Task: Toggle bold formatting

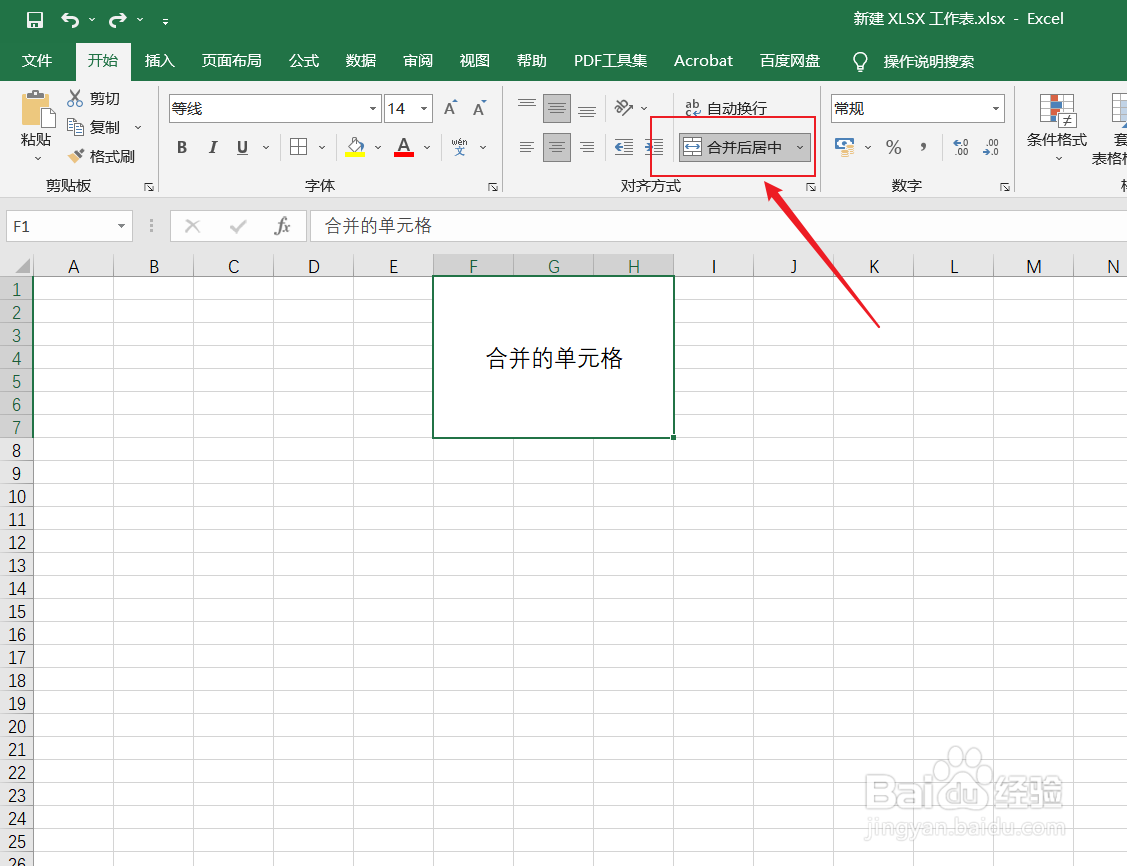Action: 182,147
